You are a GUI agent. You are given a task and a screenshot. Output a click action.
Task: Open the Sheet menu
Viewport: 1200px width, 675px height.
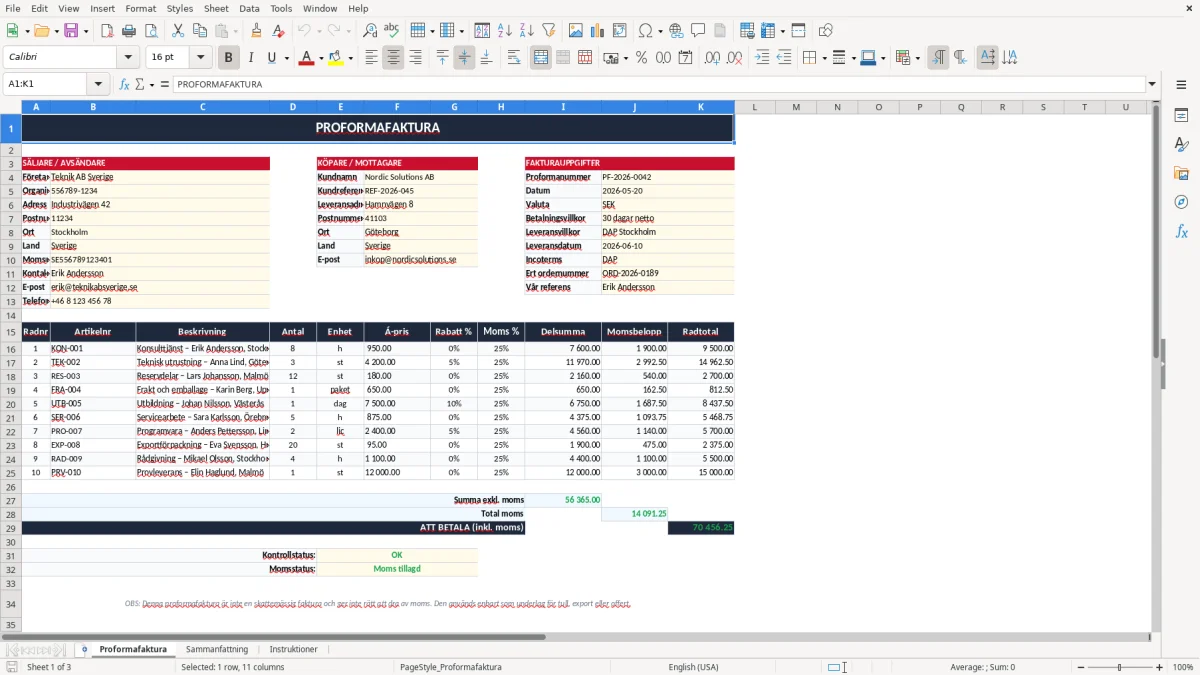tap(216, 8)
